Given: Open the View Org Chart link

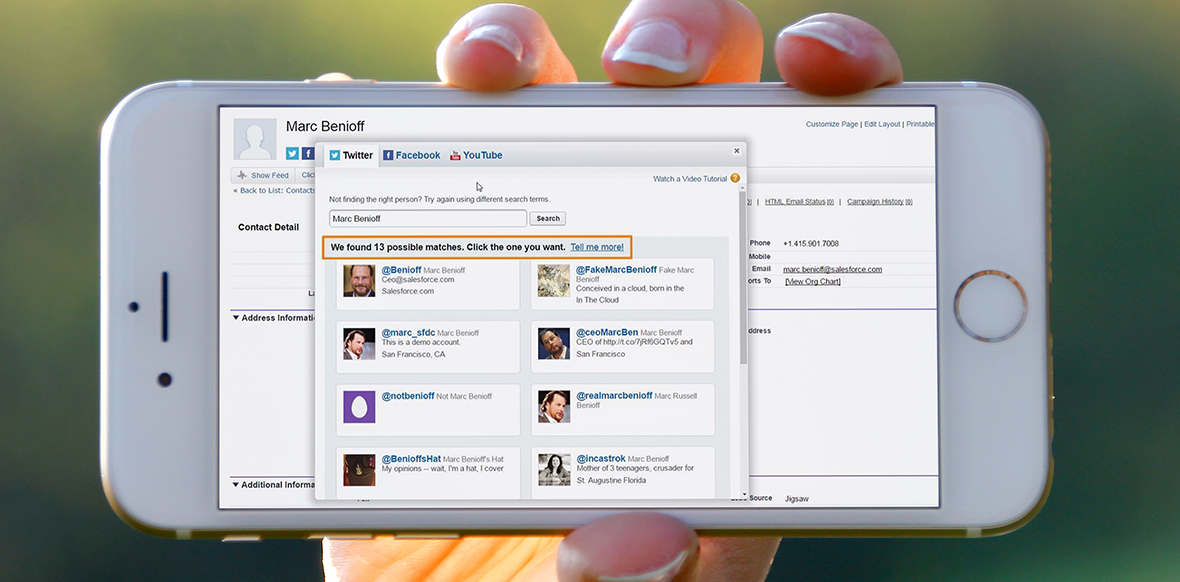Looking at the screenshot, I should click(x=813, y=282).
